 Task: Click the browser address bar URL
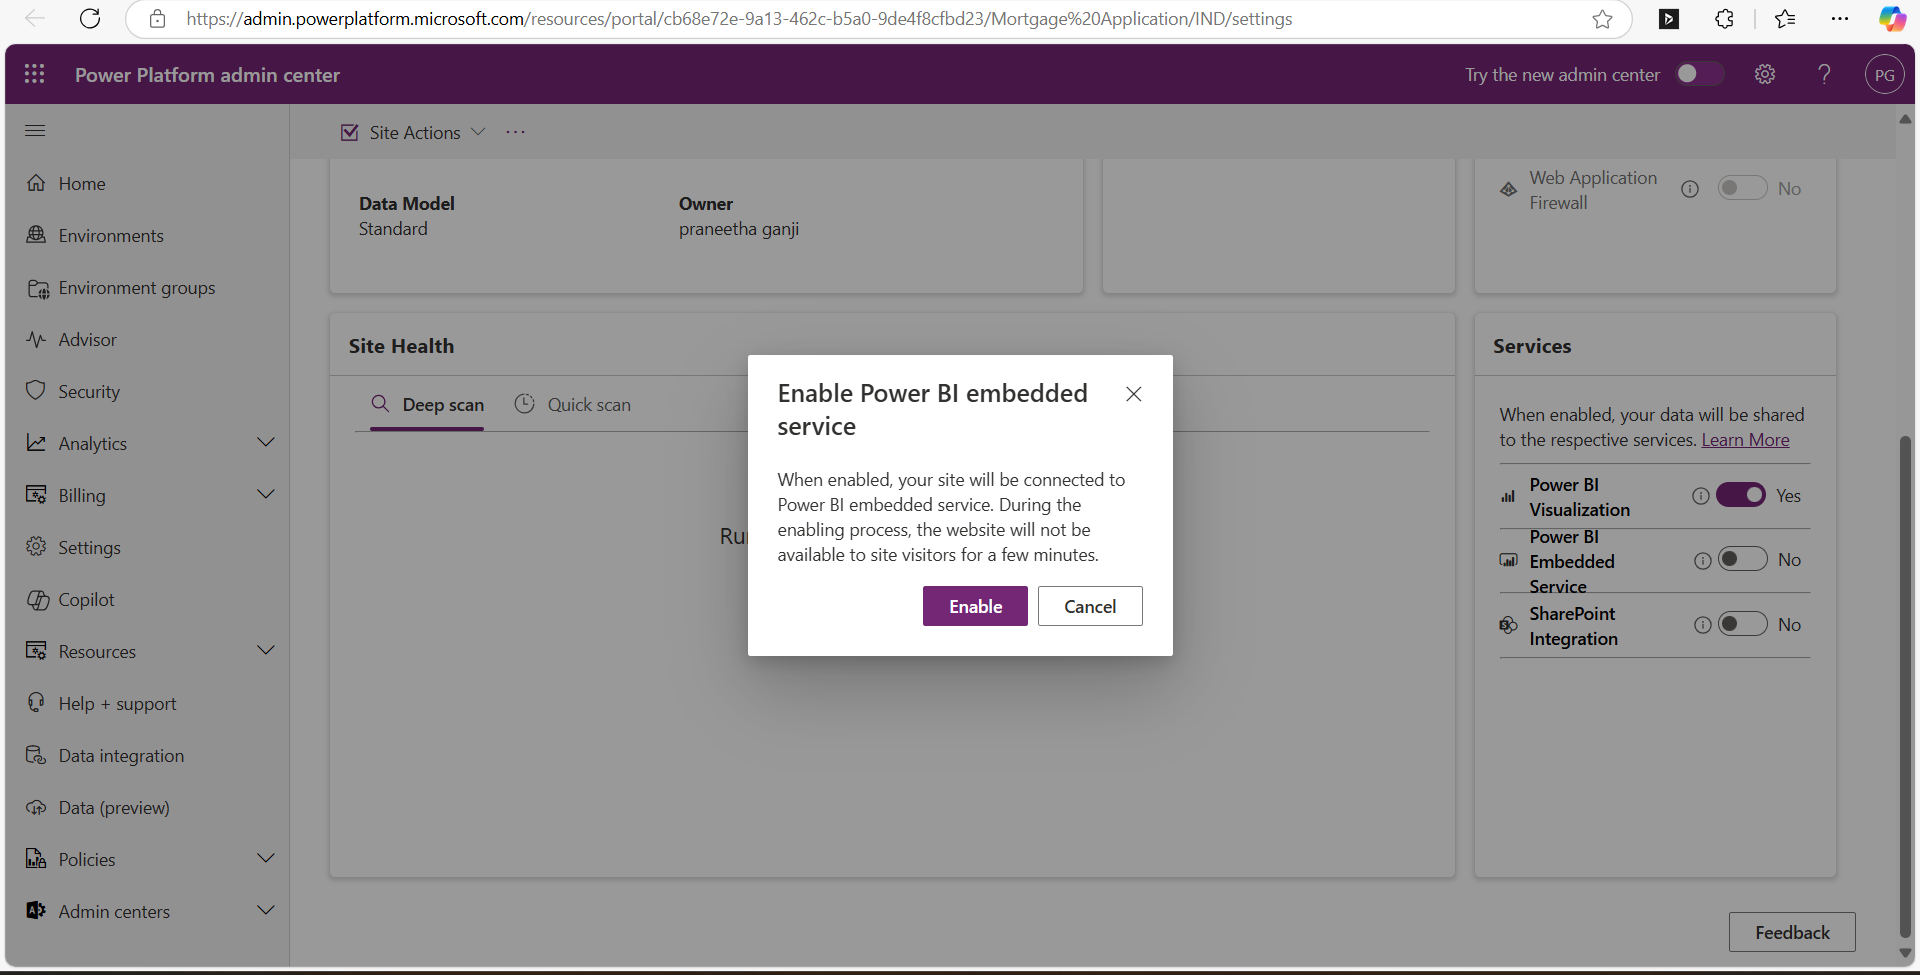740,19
